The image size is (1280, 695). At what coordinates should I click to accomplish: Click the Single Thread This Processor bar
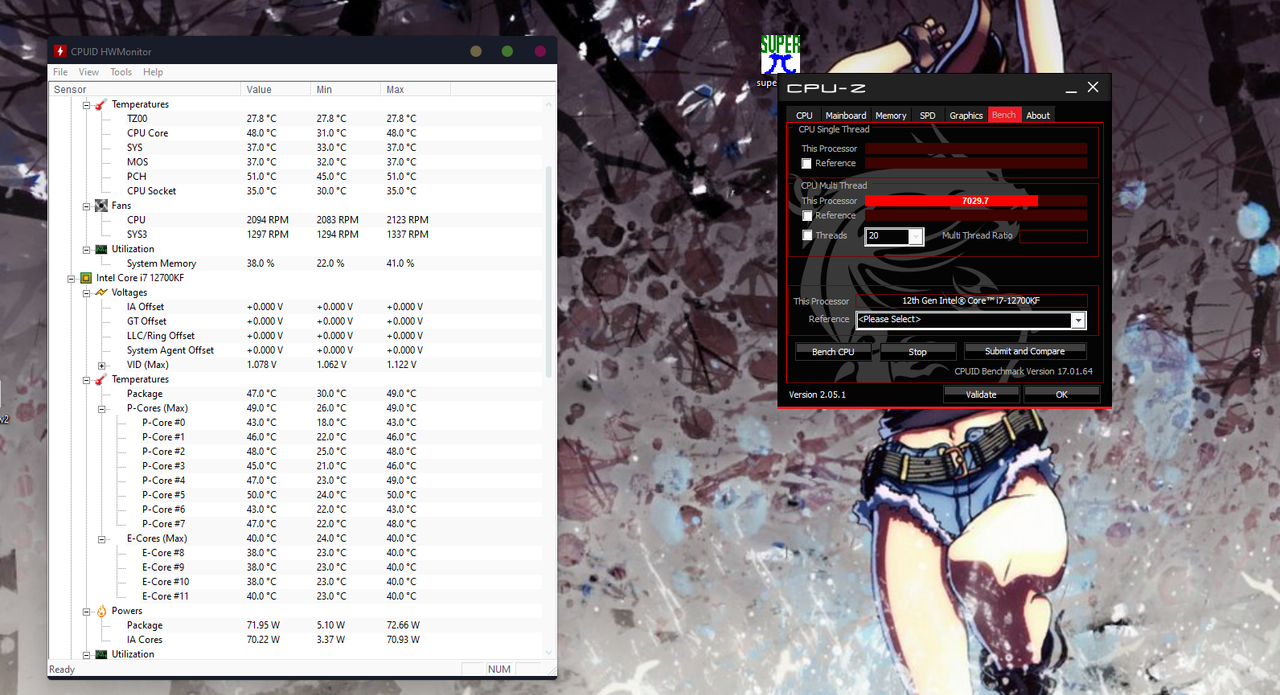976,149
